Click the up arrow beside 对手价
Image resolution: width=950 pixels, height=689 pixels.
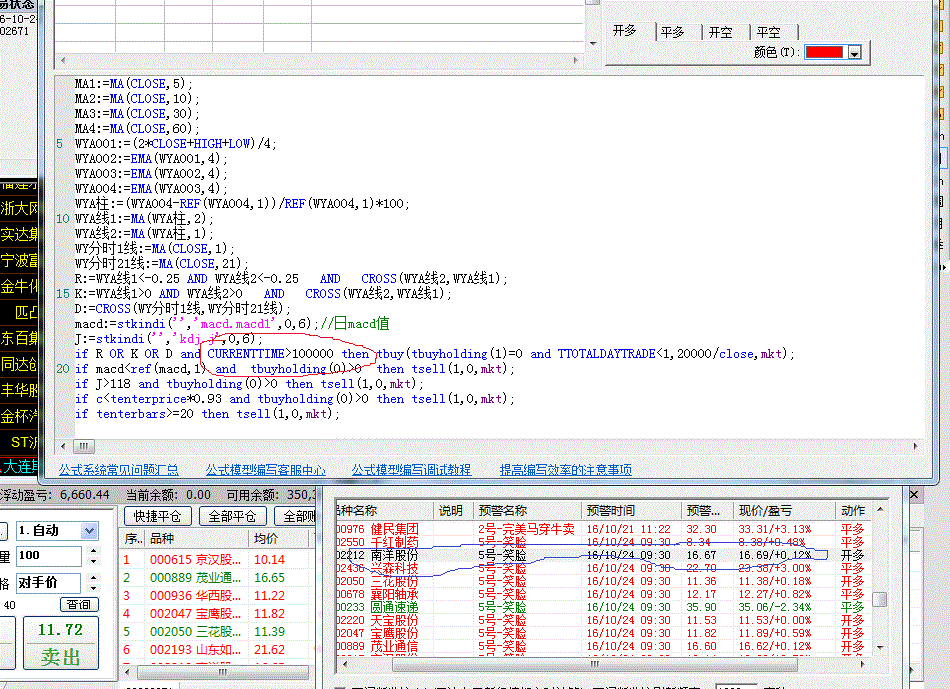(x=93, y=578)
